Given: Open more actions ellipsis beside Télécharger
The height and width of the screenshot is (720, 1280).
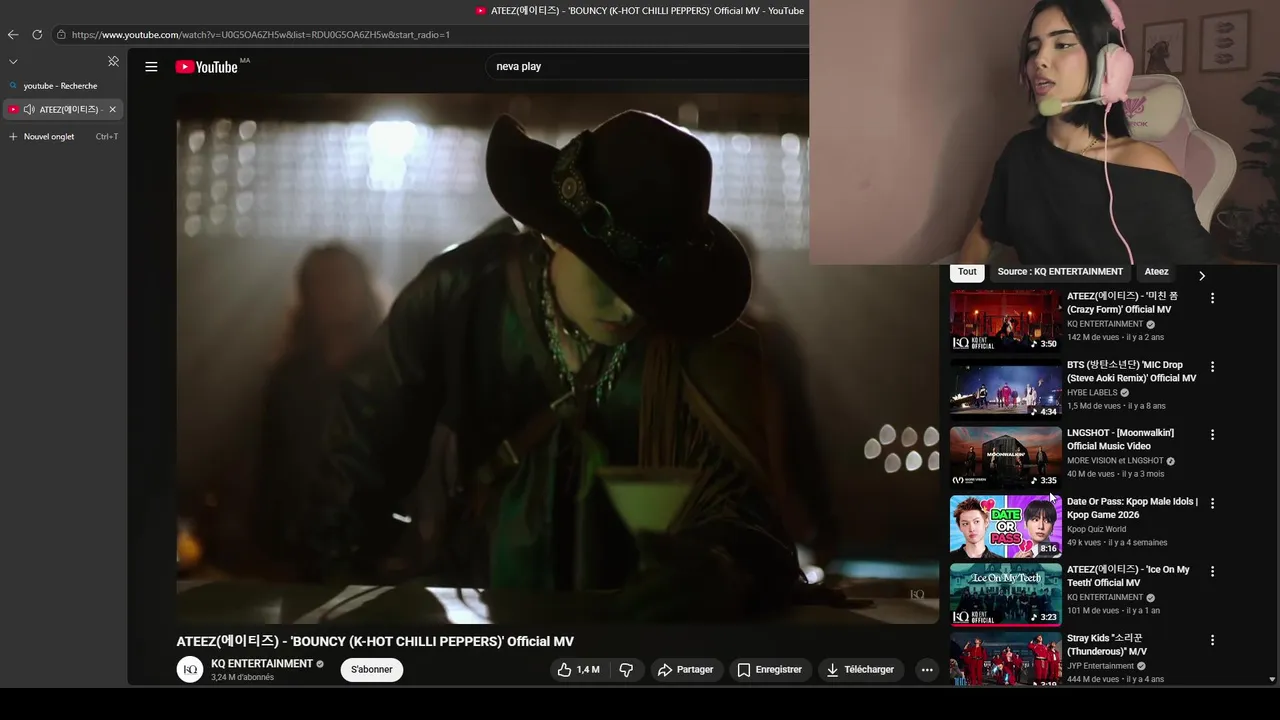Looking at the screenshot, I should click(x=927, y=670).
